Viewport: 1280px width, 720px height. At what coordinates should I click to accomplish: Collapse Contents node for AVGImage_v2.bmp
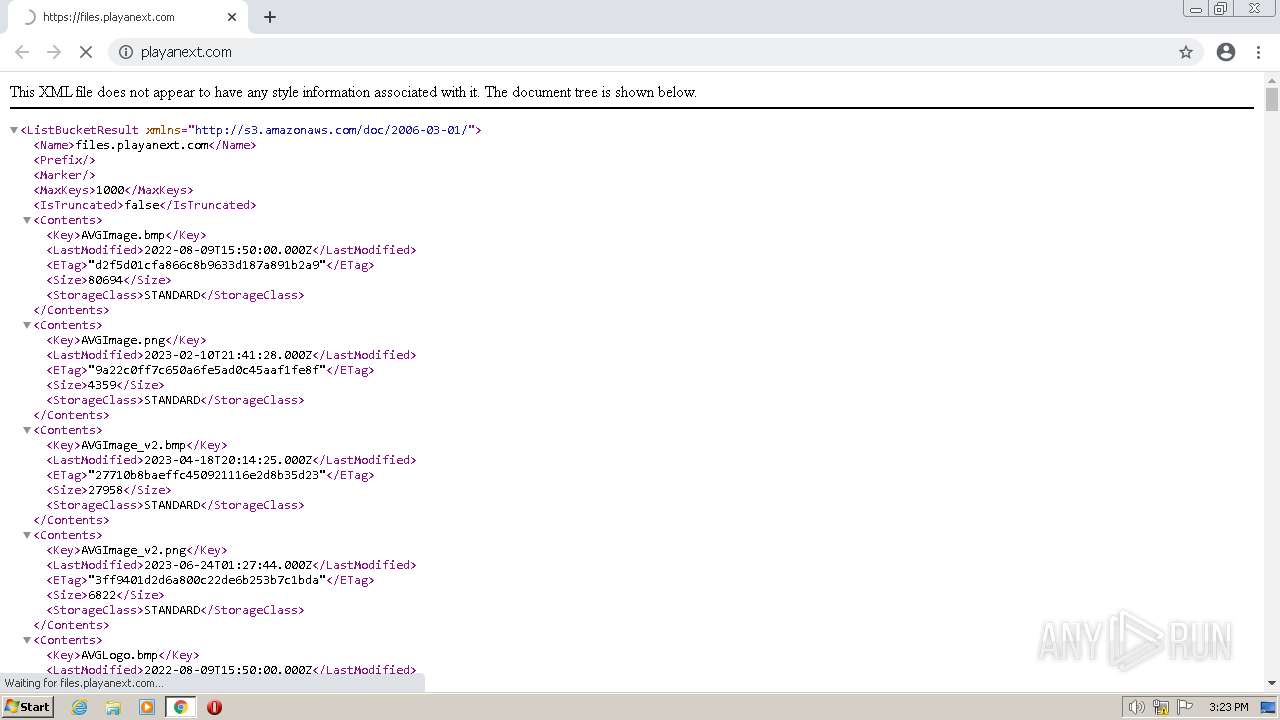click(27, 430)
